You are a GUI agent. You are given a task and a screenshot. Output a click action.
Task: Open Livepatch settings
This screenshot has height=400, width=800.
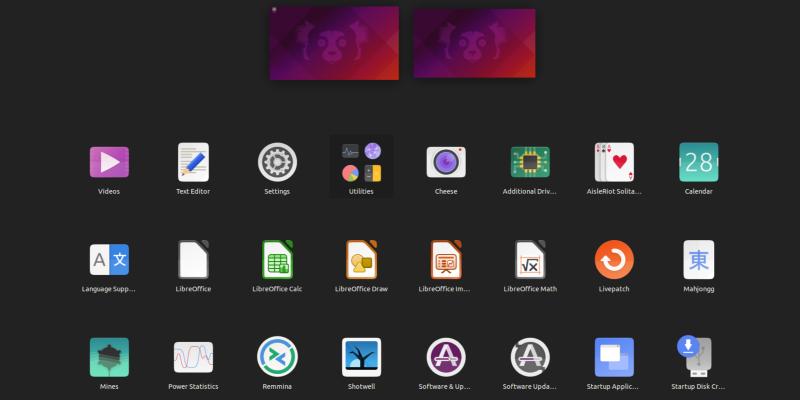click(x=614, y=260)
